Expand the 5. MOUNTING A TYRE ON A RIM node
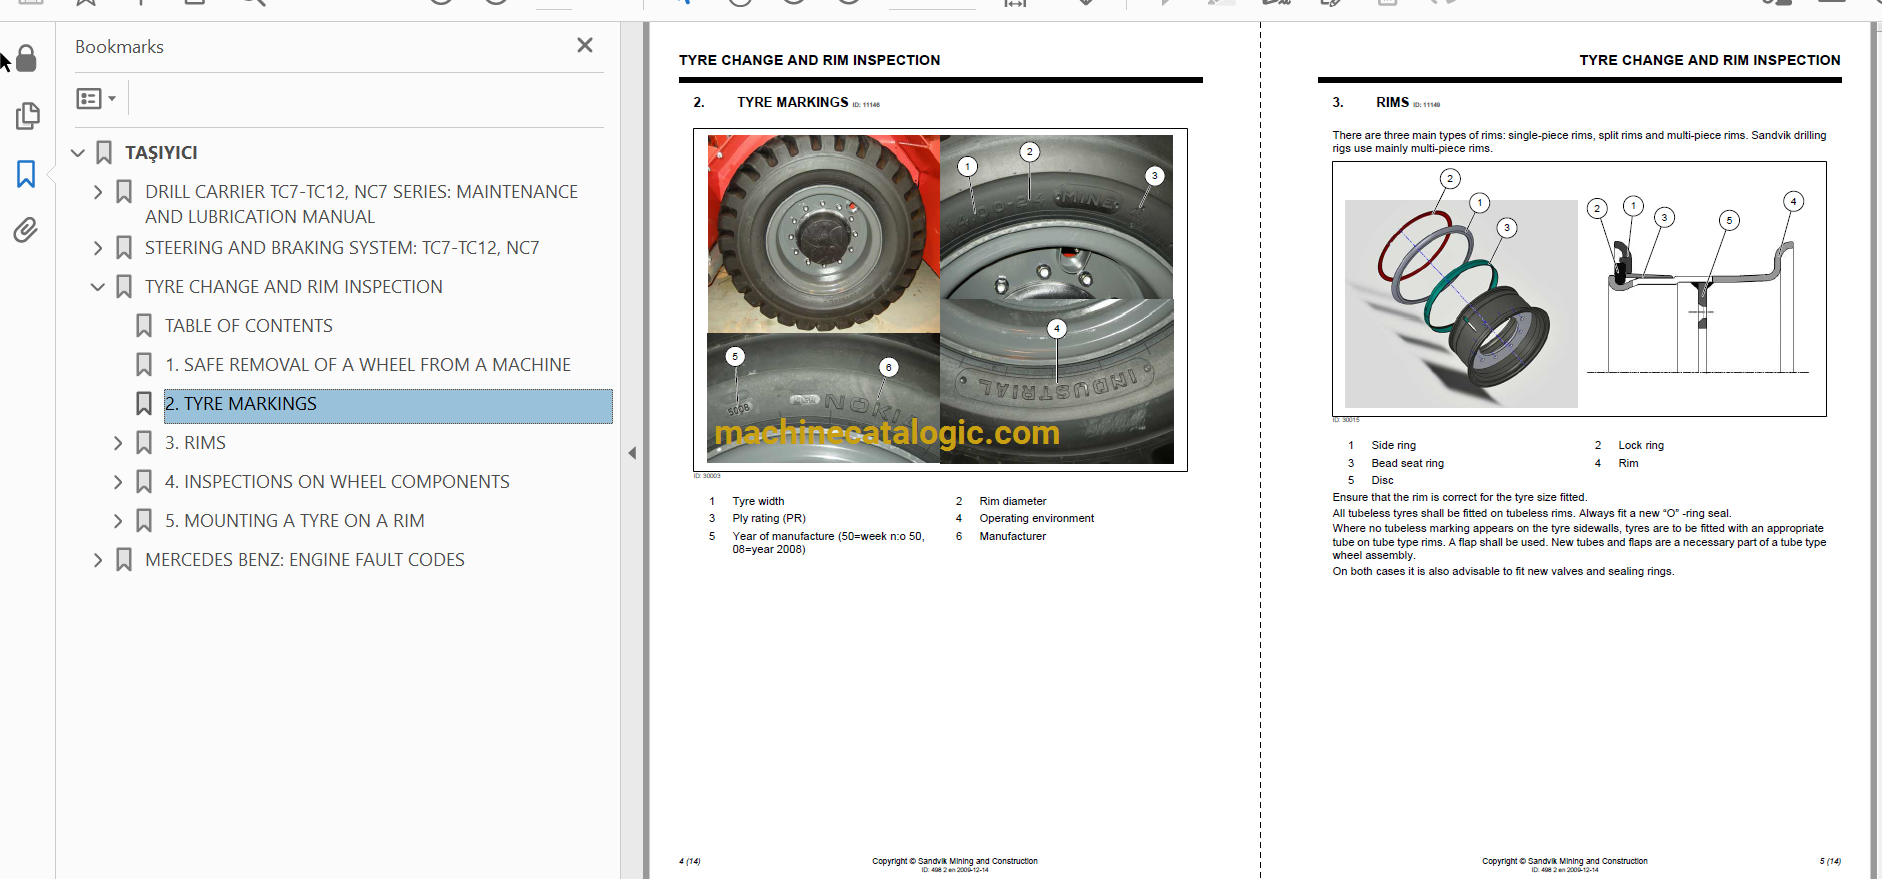Viewport: 1882px width, 879px height. point(118,521)
